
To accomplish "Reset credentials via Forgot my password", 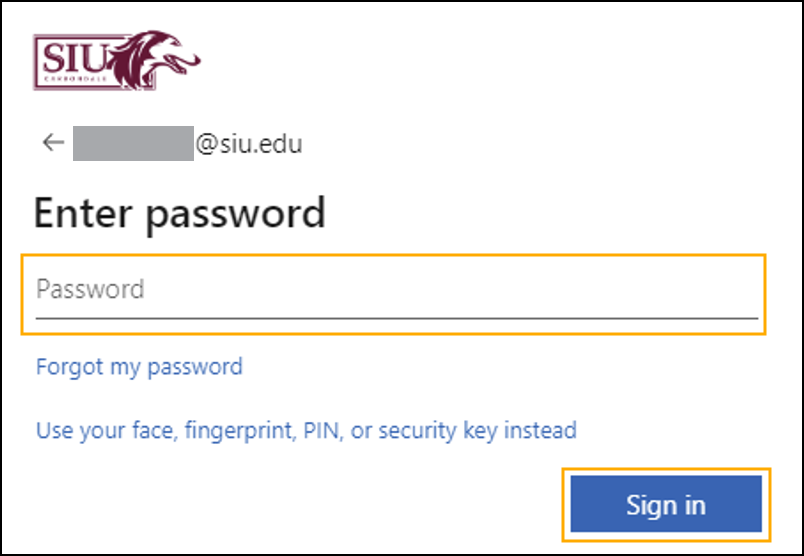I will click(139, 367).
